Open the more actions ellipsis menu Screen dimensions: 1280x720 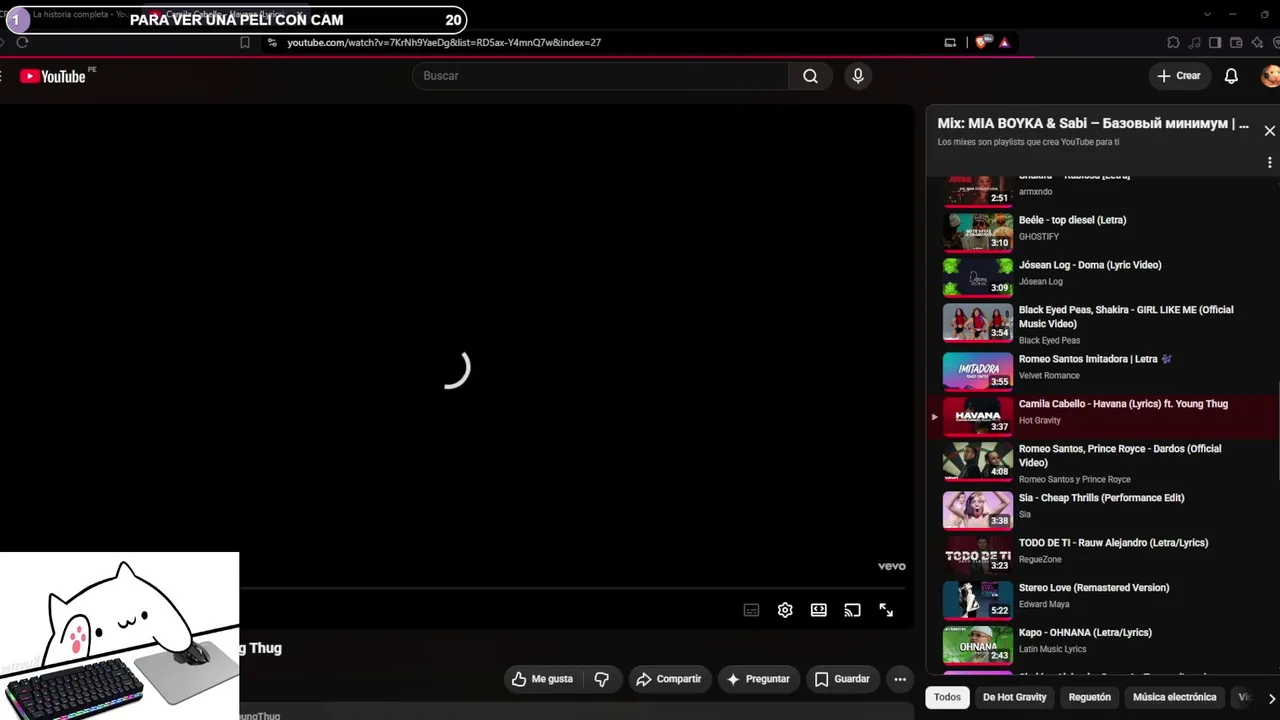click(900, 679)
